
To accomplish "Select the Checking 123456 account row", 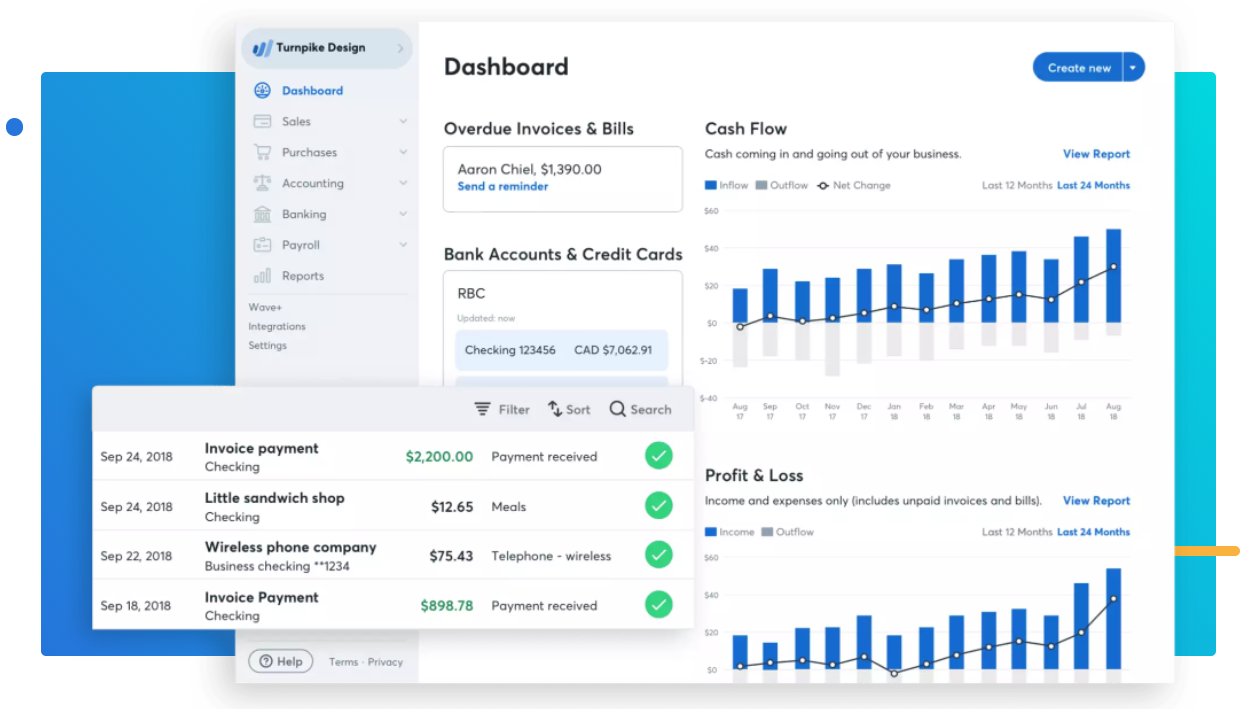I will [561, 350].
